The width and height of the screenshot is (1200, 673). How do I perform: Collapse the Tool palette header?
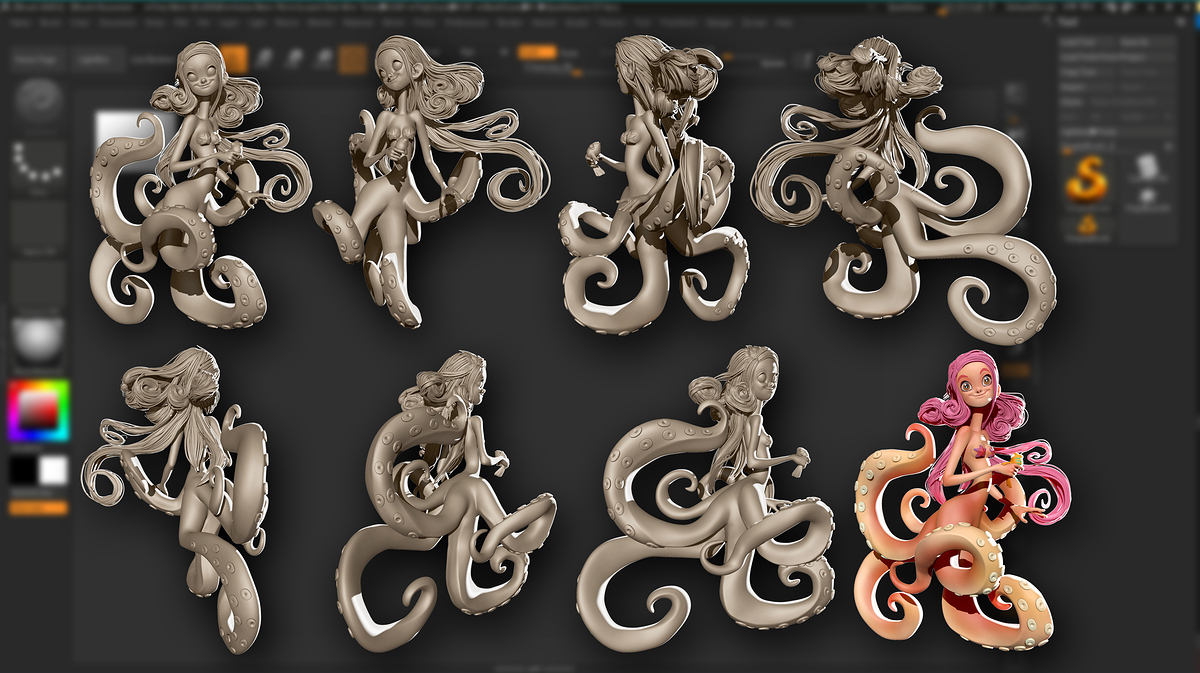(x=1181, y=22)
